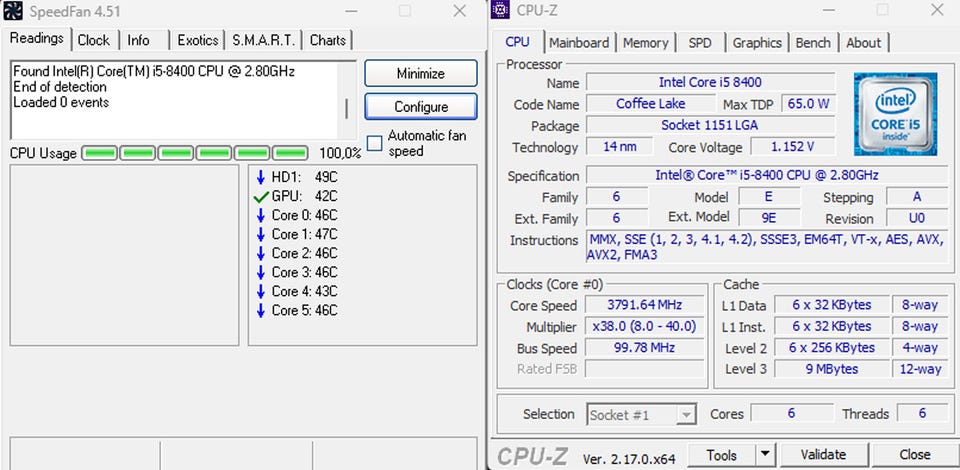Open the Memory tab in CPU-Z
Image resolution: width=960 pixels, height=470 pixels.
pos(645,43)
